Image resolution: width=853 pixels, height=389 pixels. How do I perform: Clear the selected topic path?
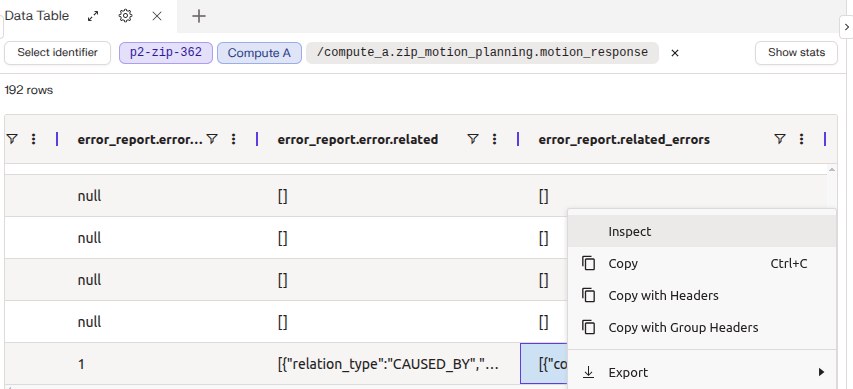click(675, 53)
